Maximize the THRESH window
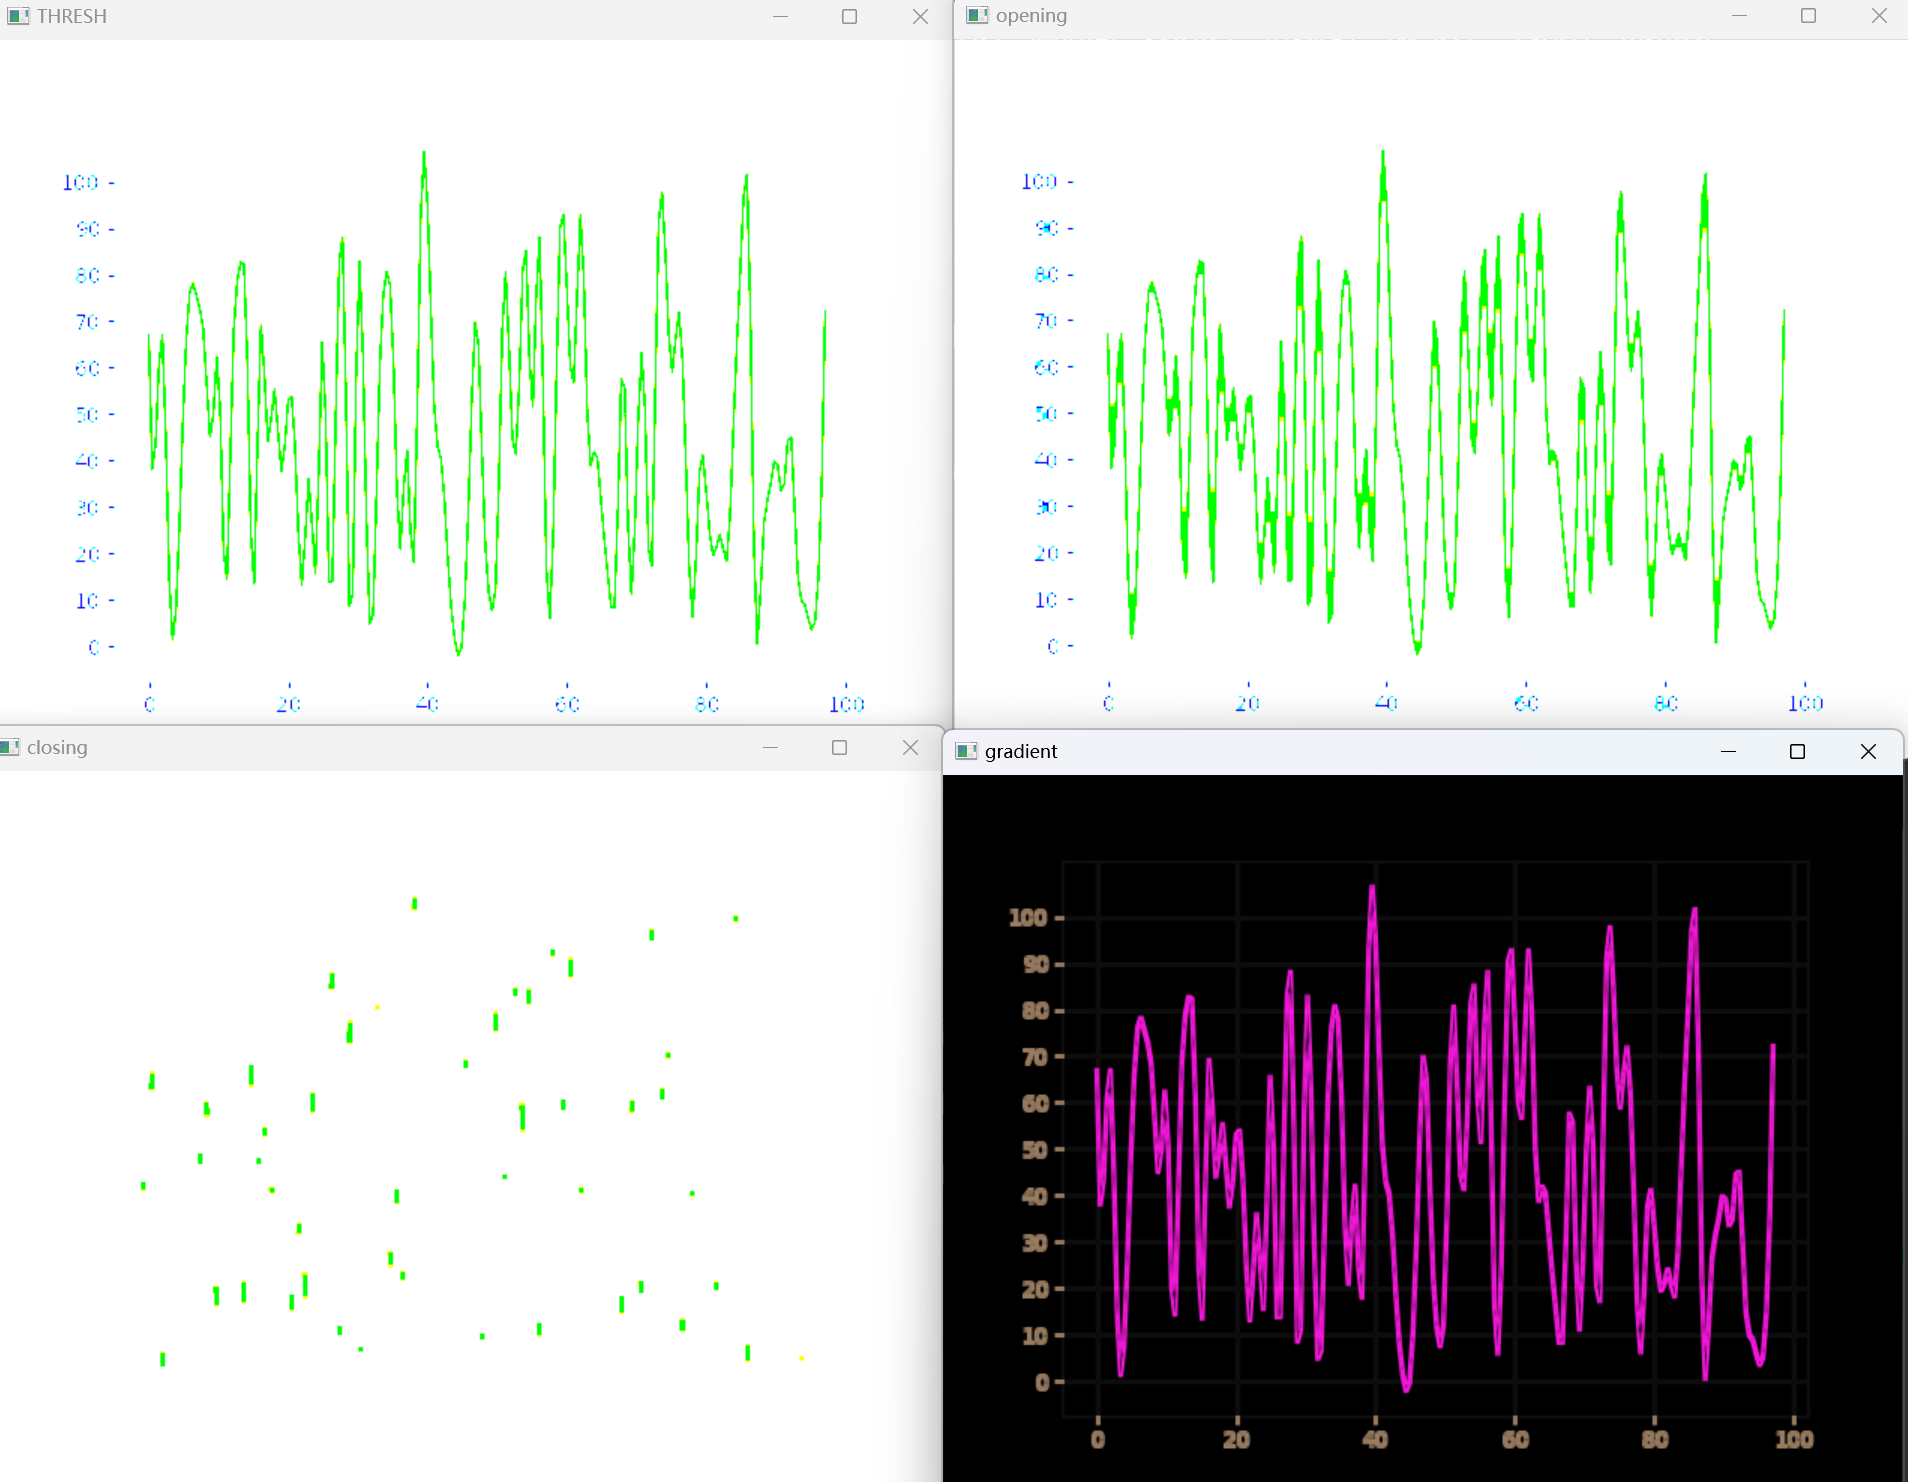The height and width of the screenshot is (1482, 1908). pyautogui.click(x=849, y=16)
